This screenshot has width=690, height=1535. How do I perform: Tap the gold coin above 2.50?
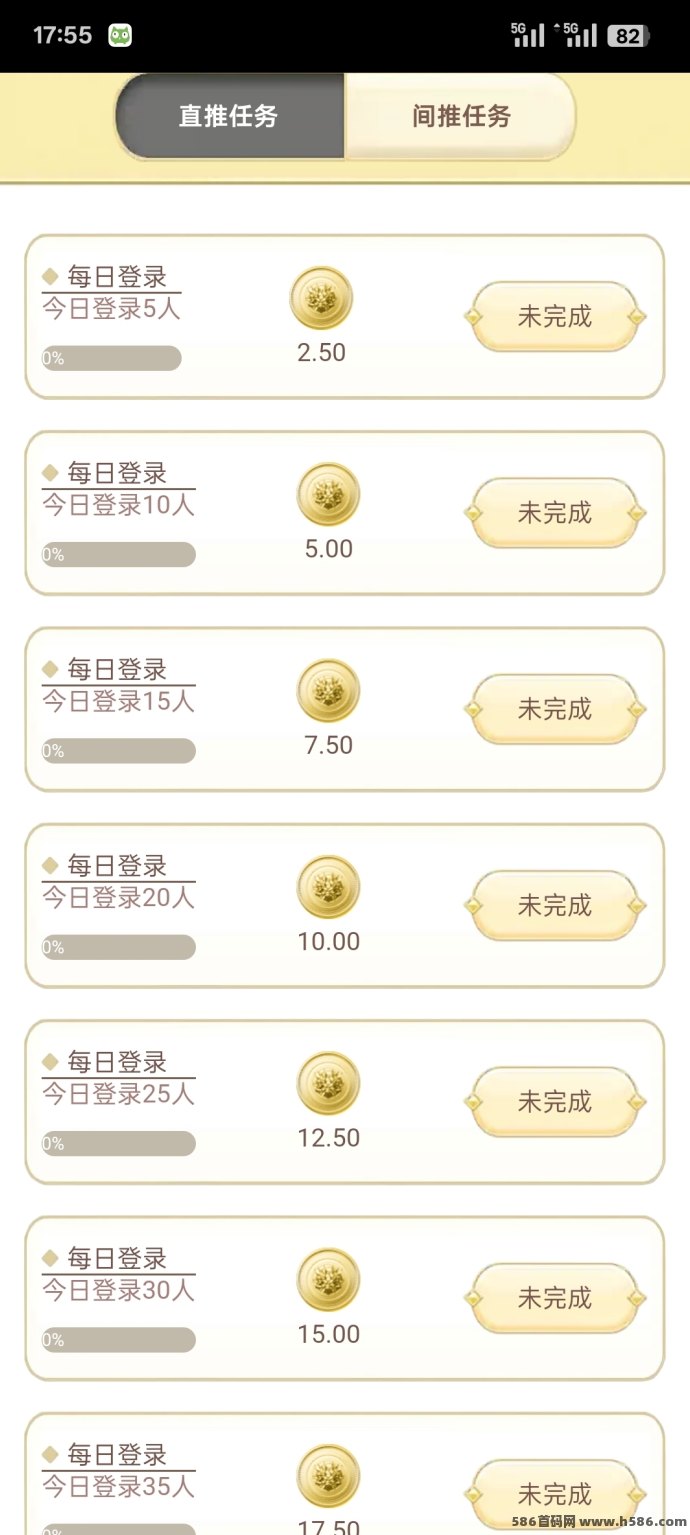(321, 298)
